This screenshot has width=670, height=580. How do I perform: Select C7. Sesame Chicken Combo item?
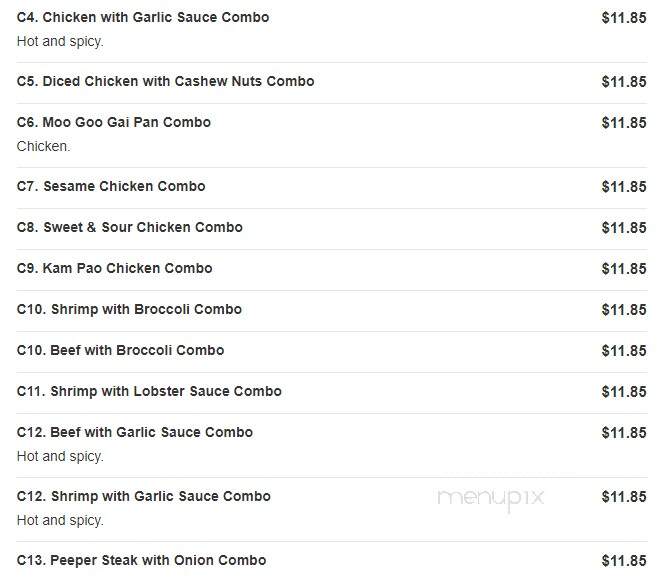click(111, 186)
